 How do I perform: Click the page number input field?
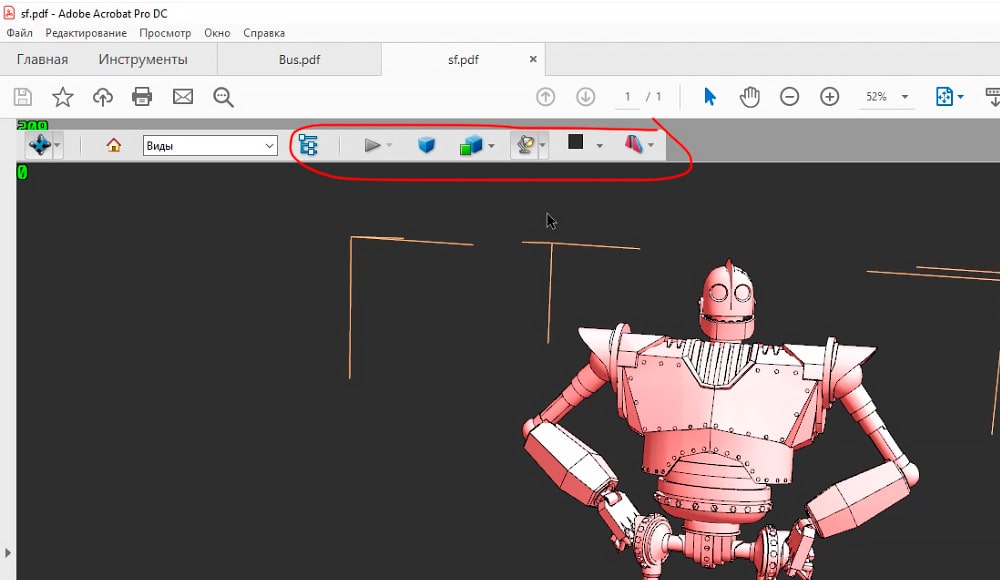click(x=628, y=97)
